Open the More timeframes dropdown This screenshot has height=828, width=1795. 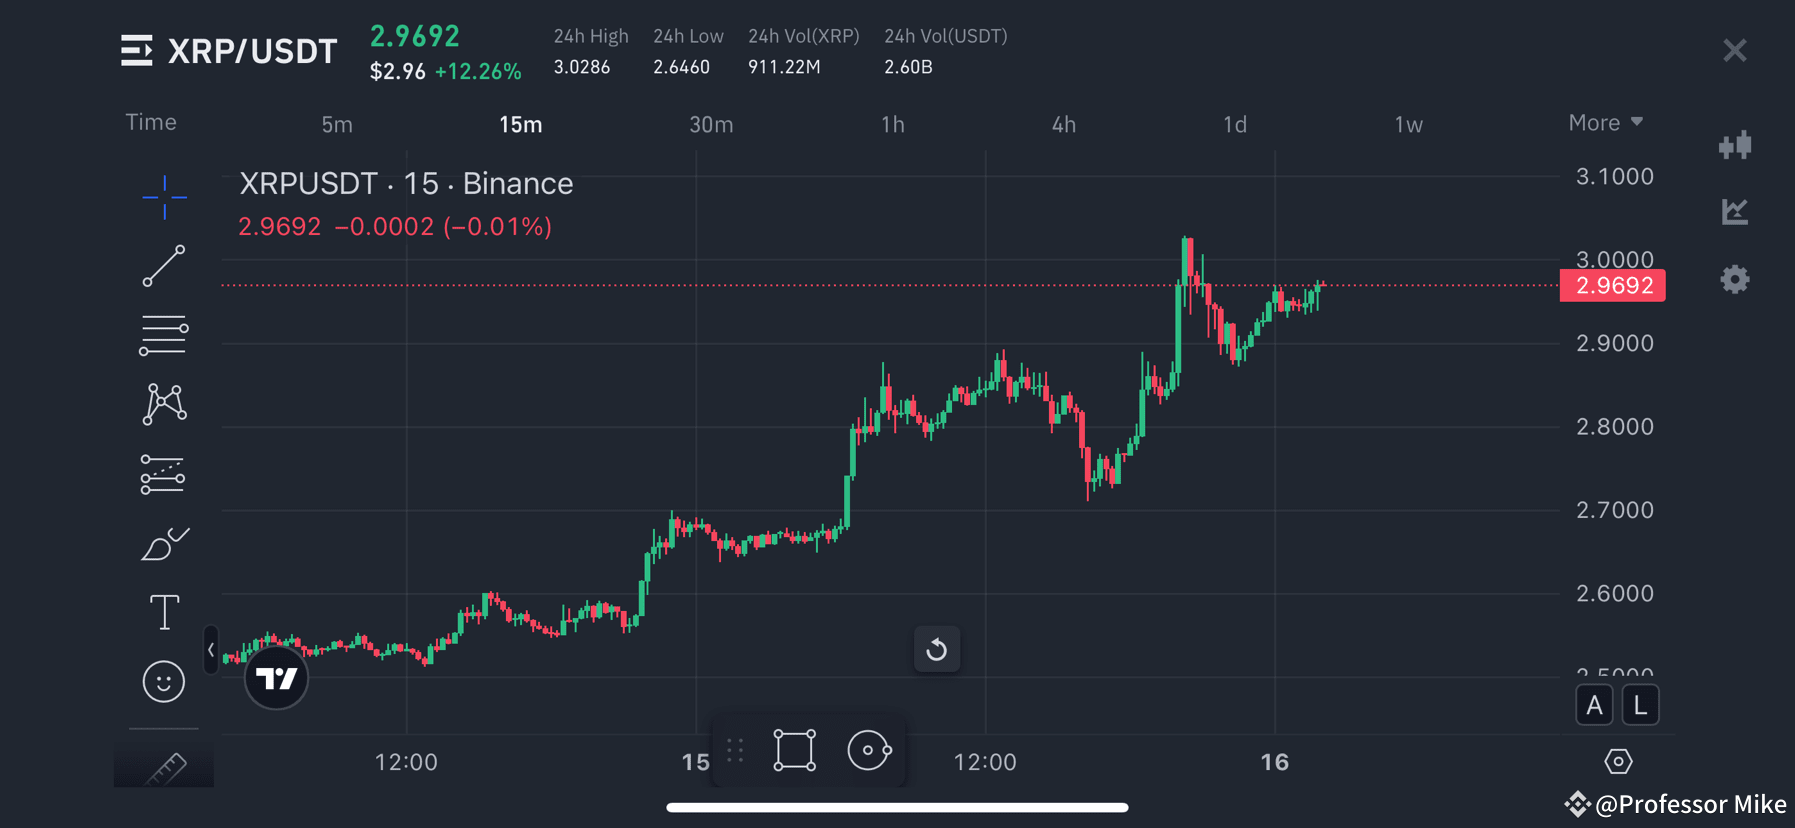[1604, 122]
